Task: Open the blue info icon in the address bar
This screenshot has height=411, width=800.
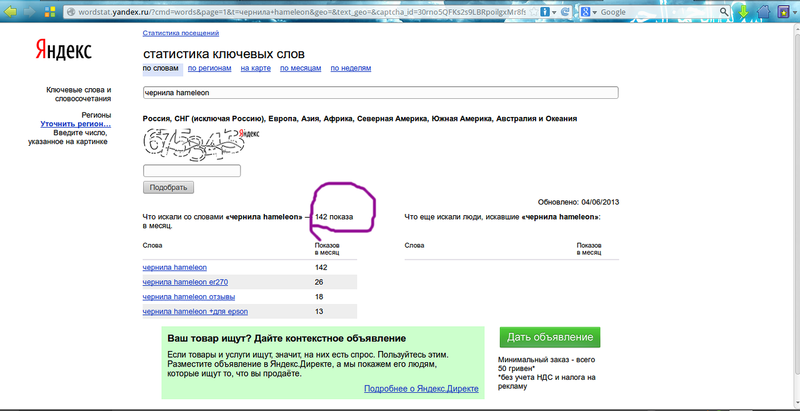Action: click(544, 11)
